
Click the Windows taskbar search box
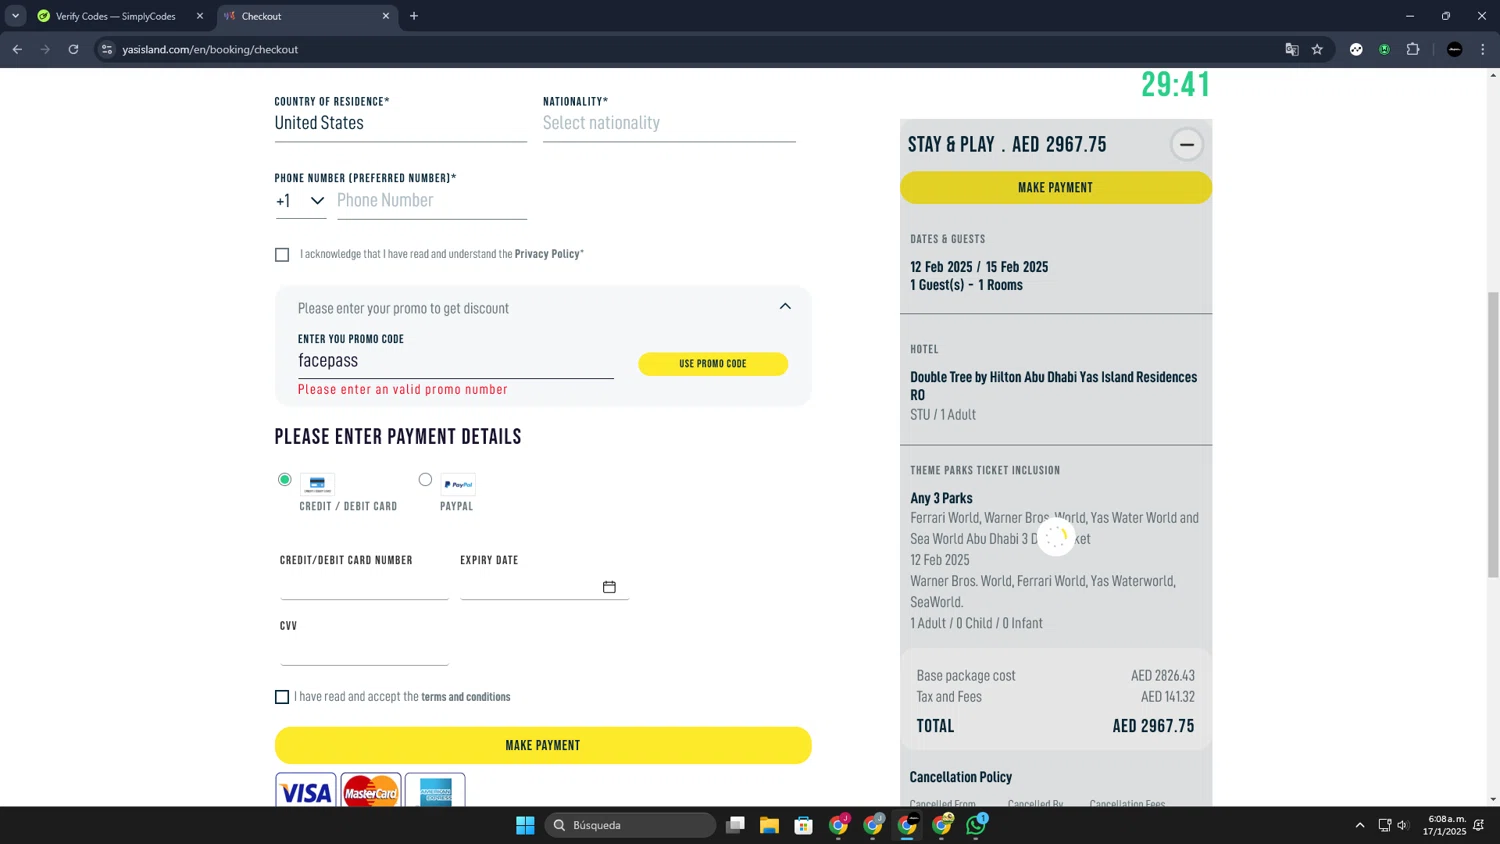tap(630, 825)
